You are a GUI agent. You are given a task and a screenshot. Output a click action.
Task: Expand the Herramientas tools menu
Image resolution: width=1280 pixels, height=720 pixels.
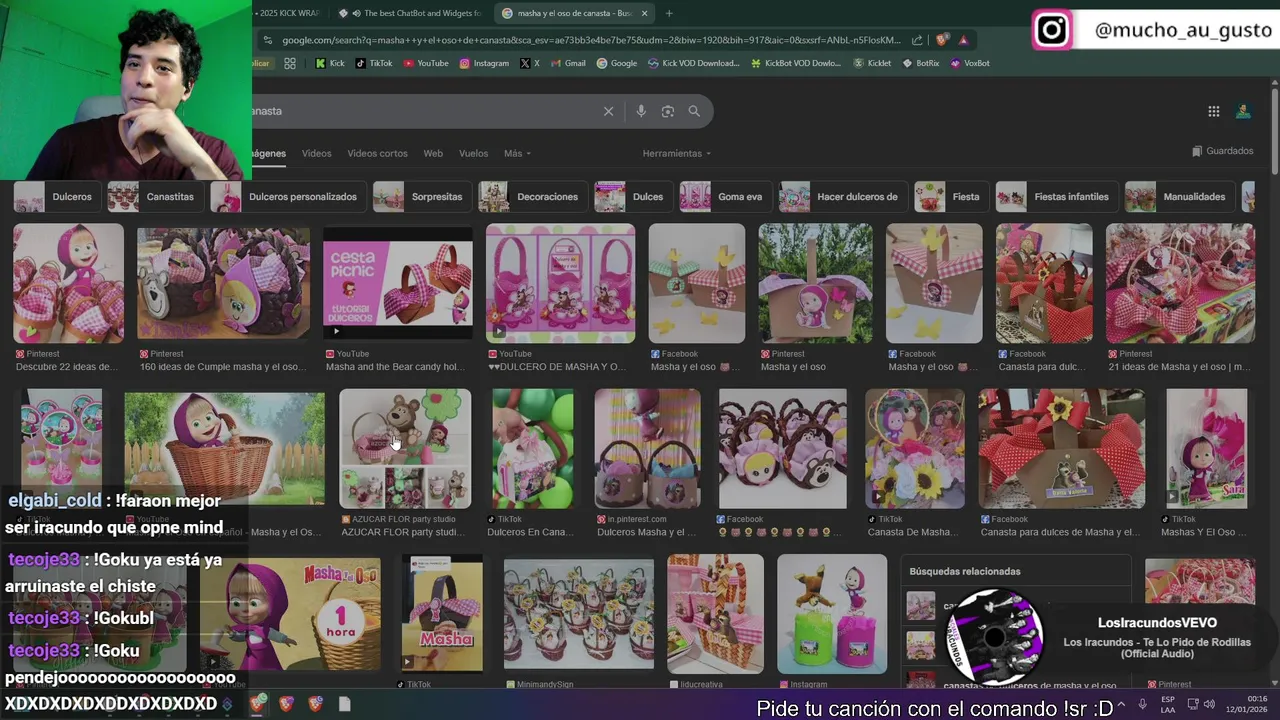[x=677, y=153]
